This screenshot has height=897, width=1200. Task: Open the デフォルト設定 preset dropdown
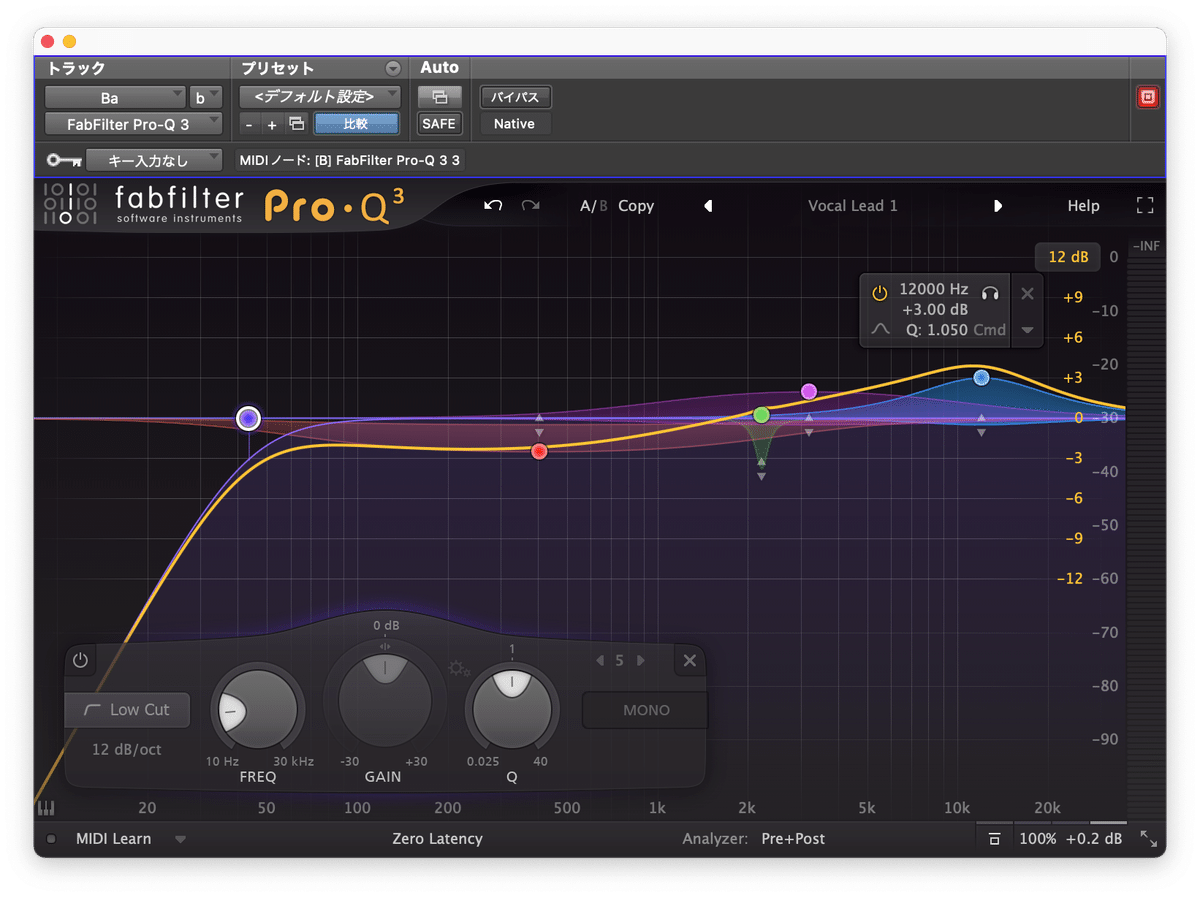click(x=320, y=97)
